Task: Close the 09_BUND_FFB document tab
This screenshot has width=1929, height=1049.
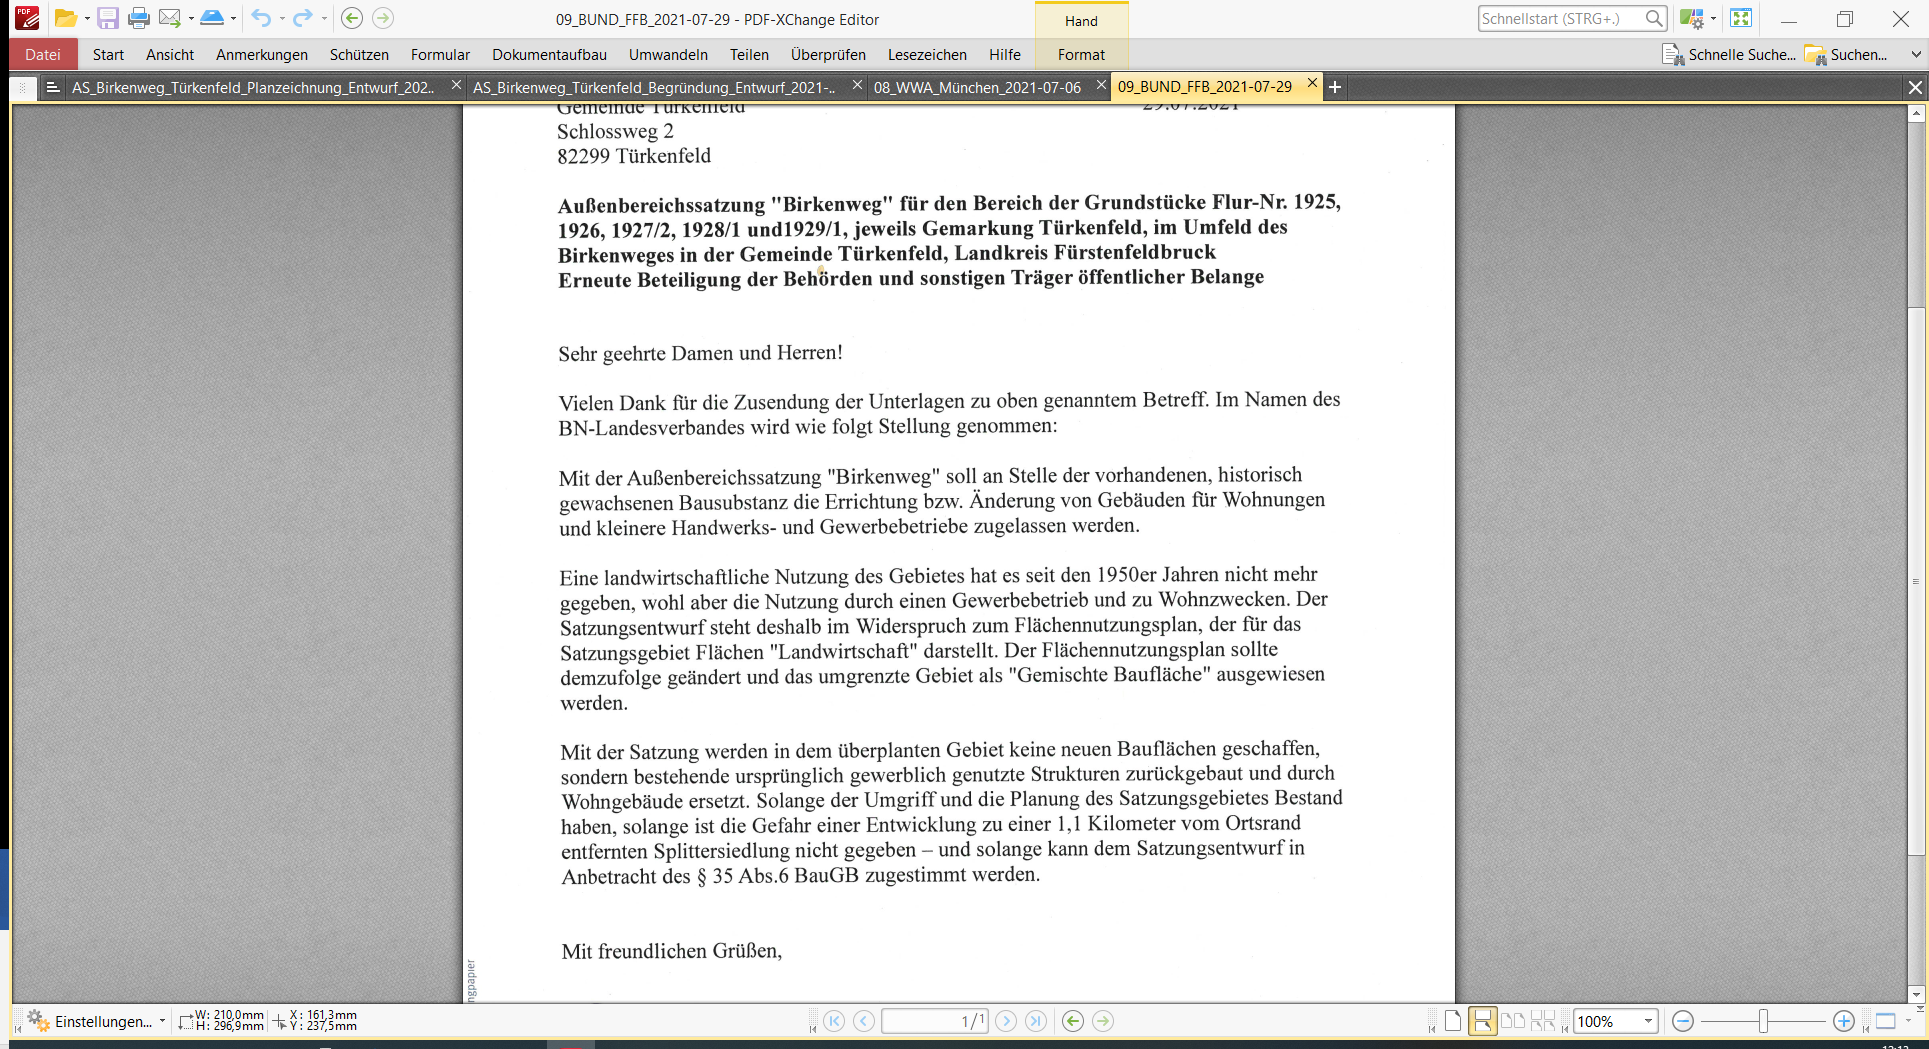Action: [x=1312, y=84]
